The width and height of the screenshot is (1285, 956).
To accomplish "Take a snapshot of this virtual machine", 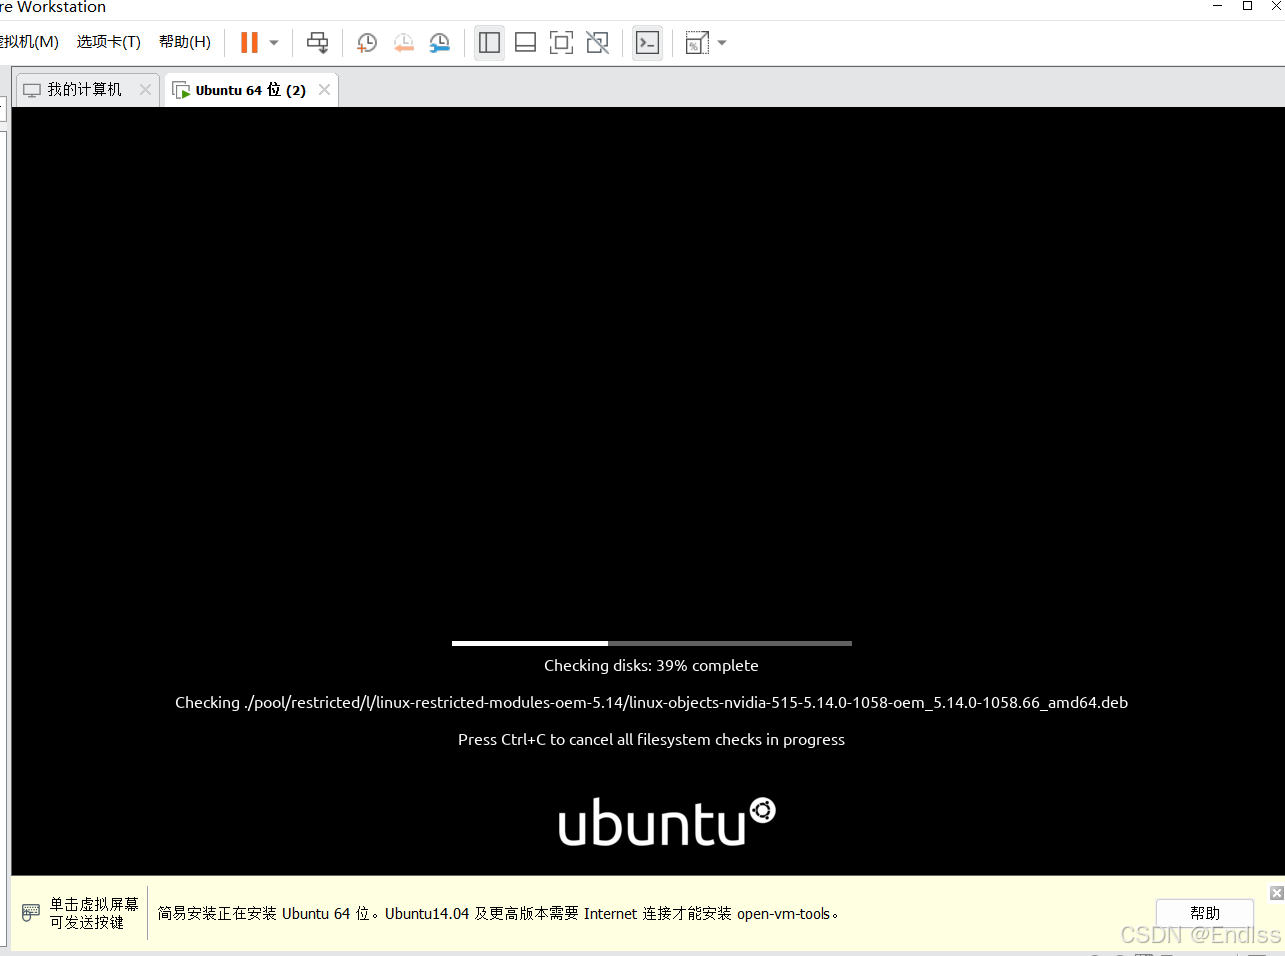I will (367, 43).
